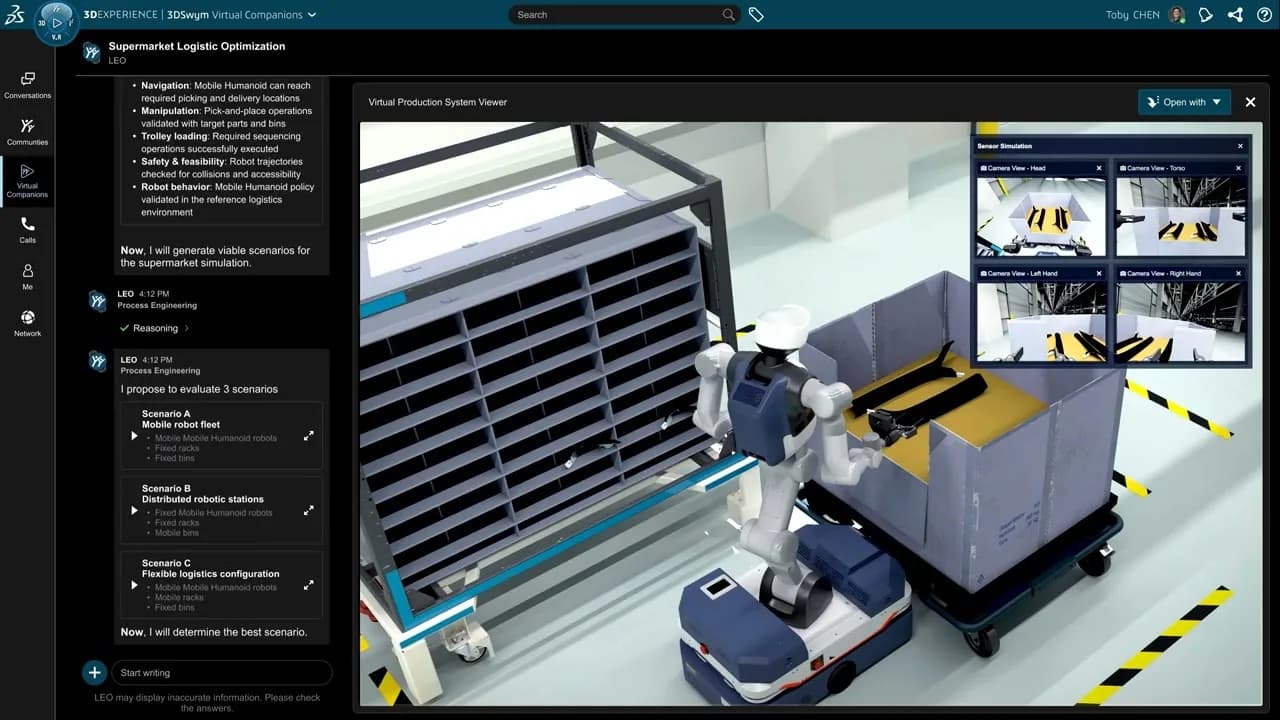Open the Conversations sidebar item

(27, 85)
